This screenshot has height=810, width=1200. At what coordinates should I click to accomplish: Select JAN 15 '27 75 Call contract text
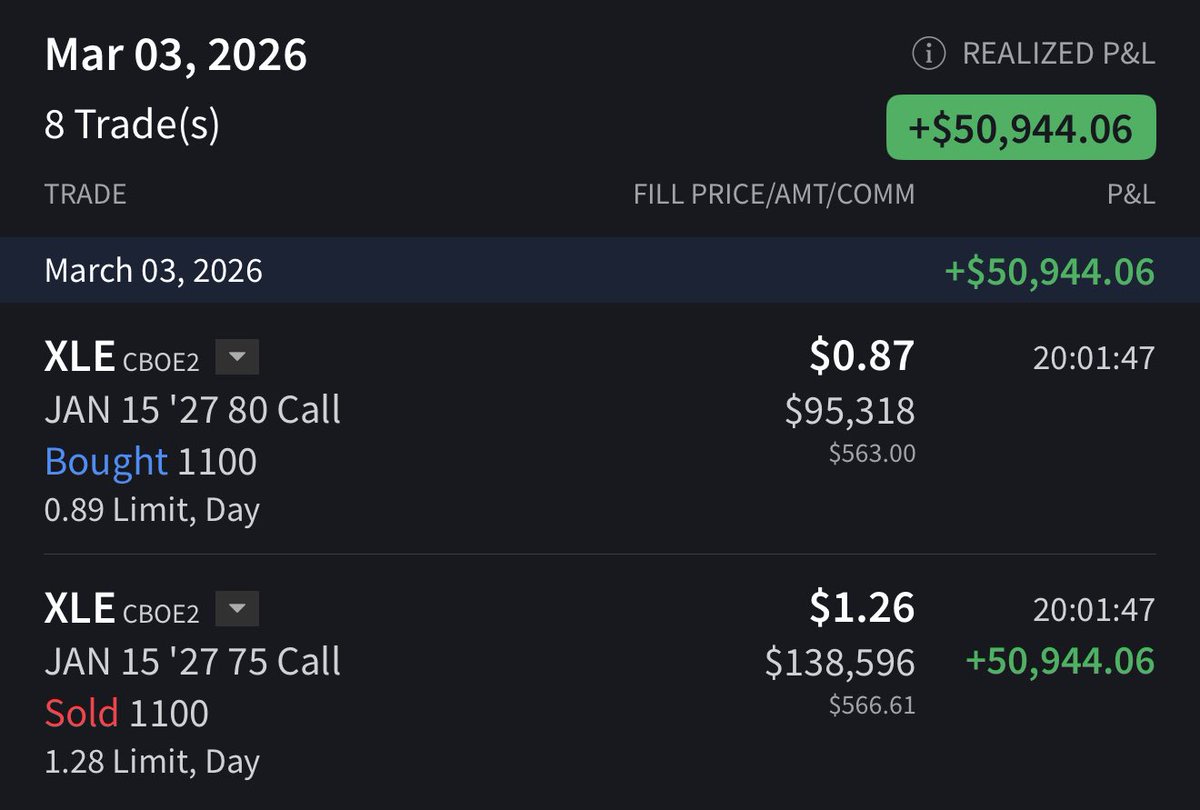pos(192,661)
